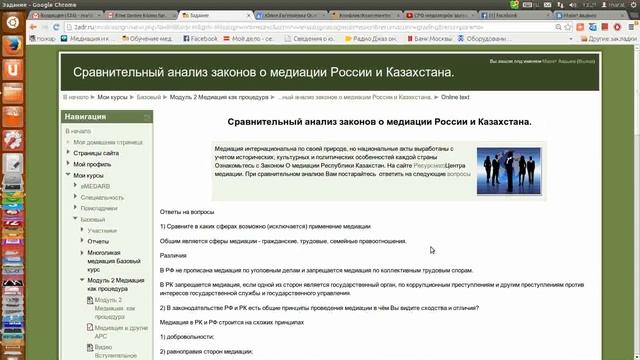
Task: Open the power session menu icon
Action: [x=633, y=4]
